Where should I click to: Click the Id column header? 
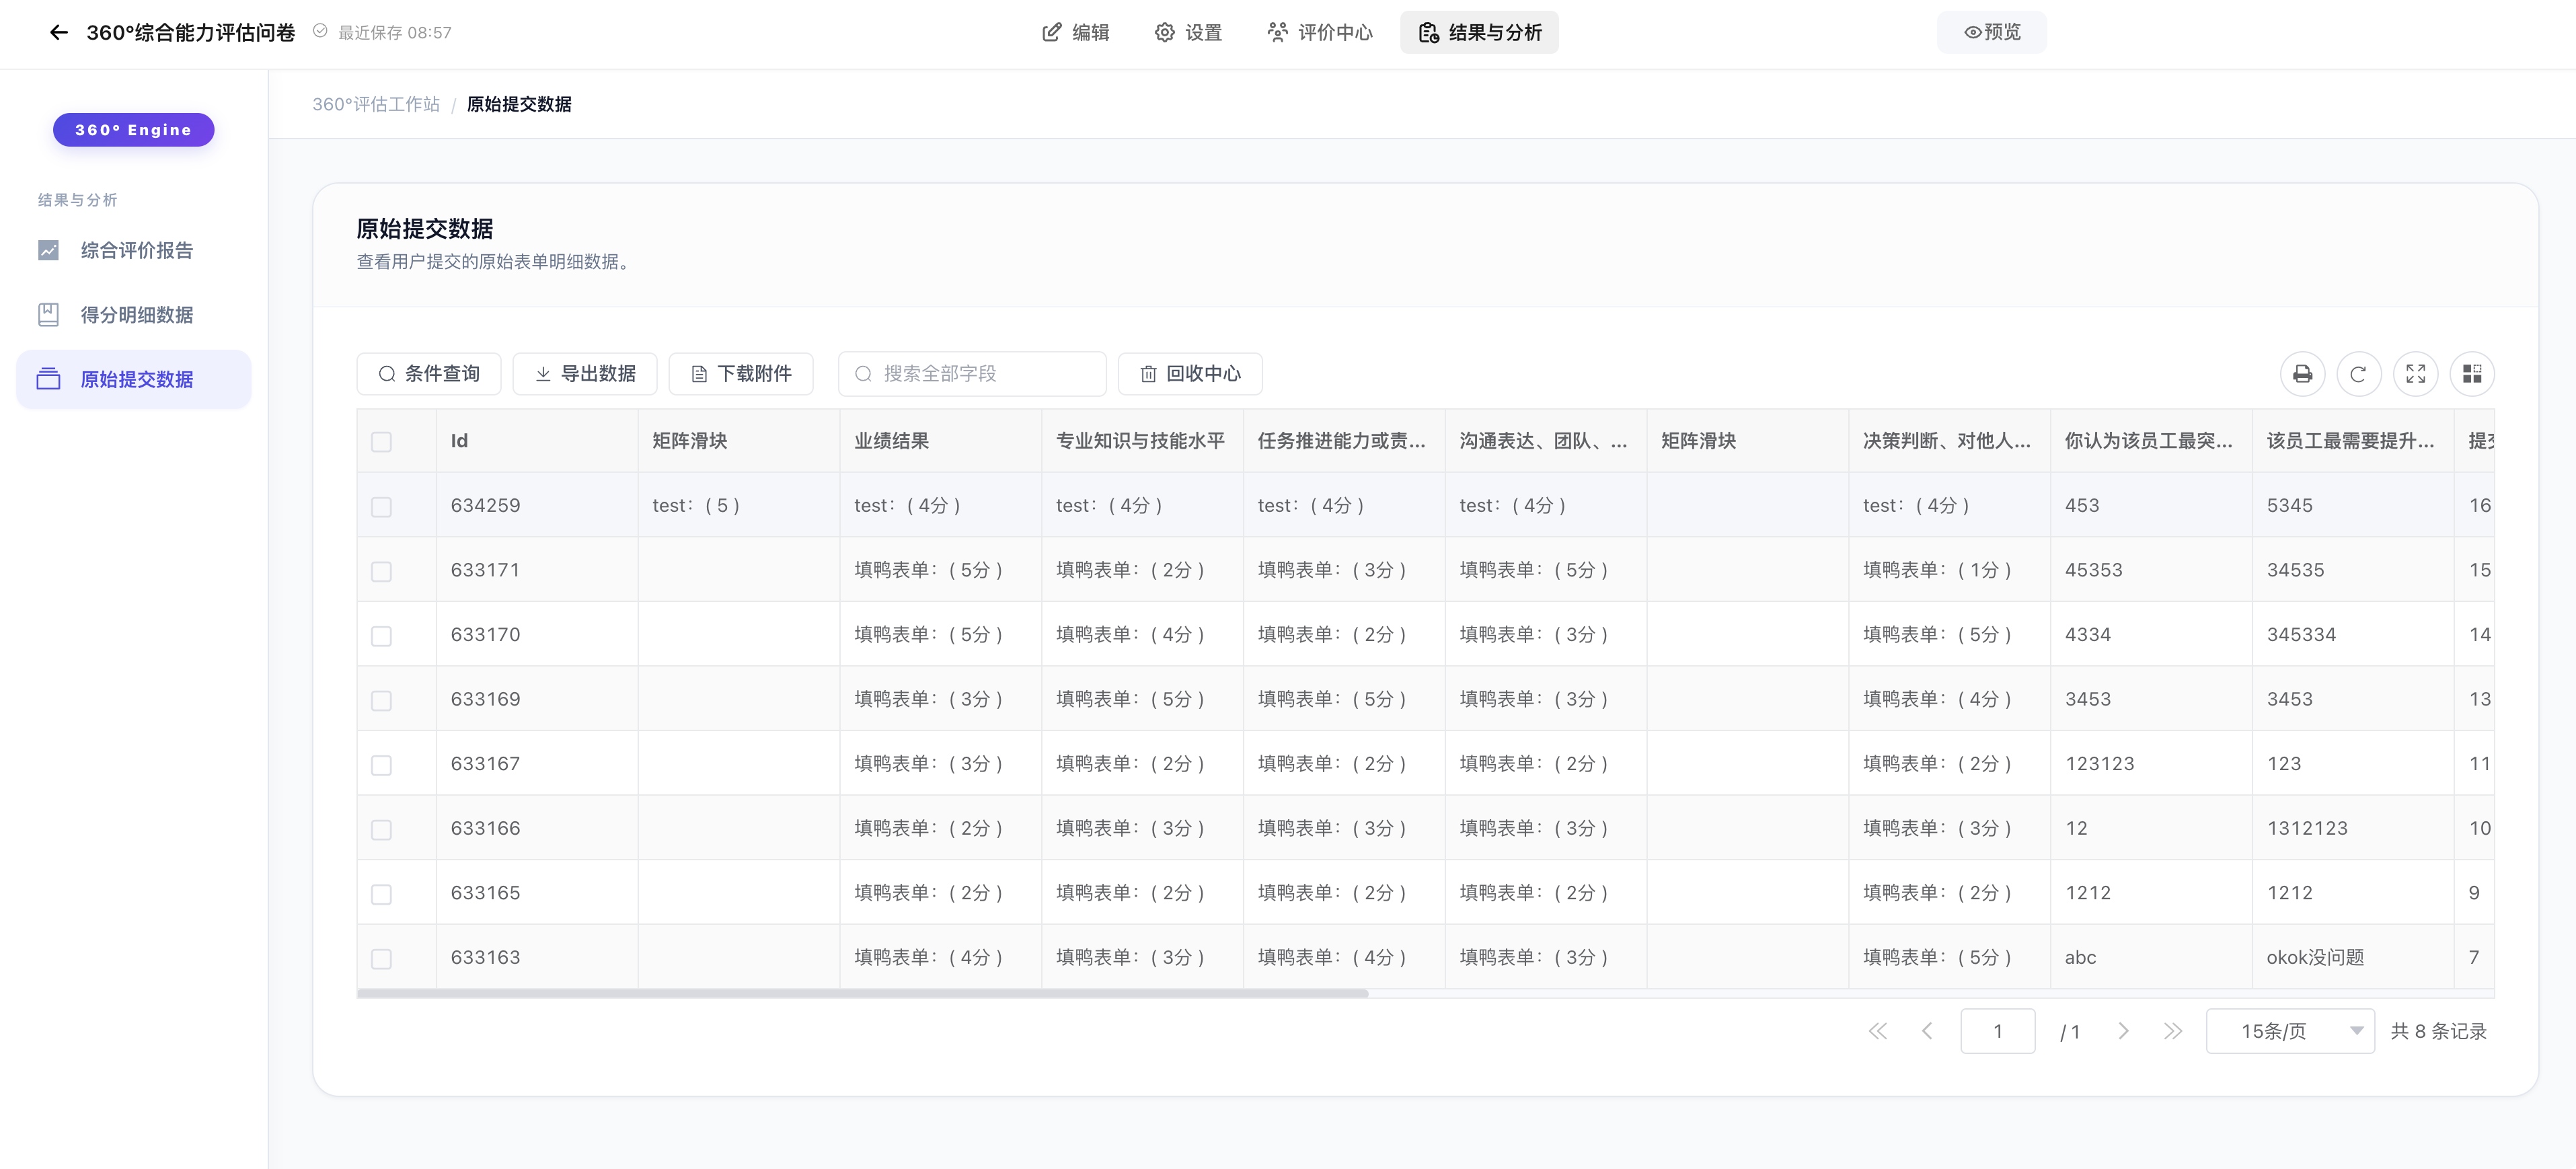tap(537, 441)
